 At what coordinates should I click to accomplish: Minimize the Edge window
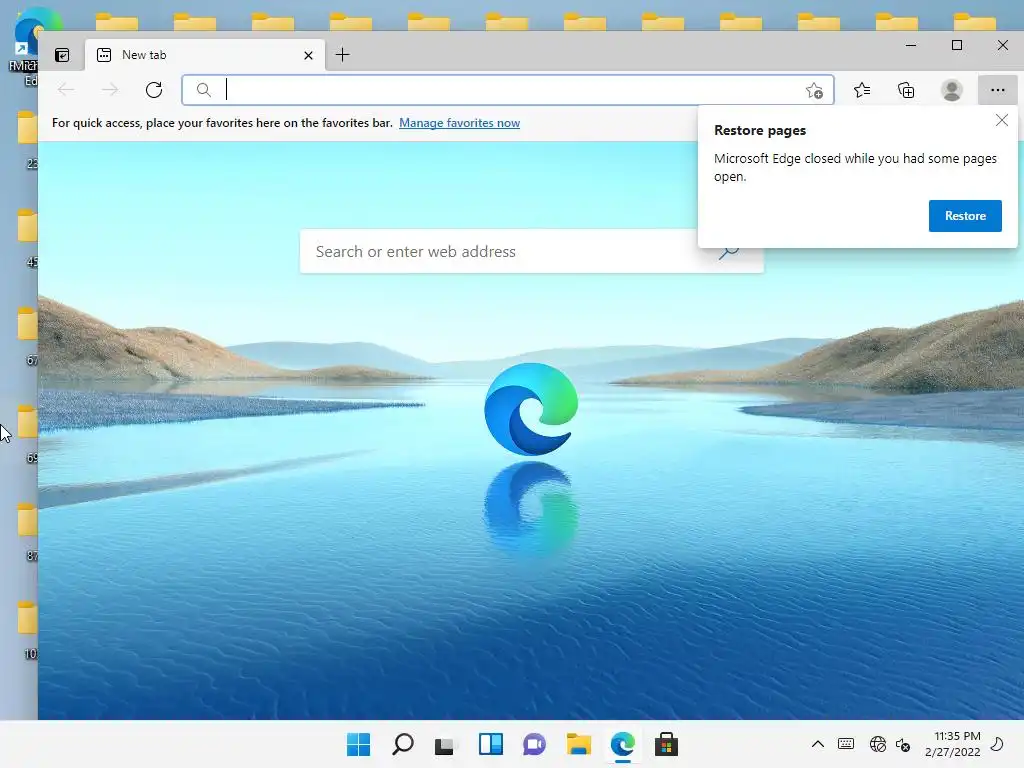(x=911, y=45)
